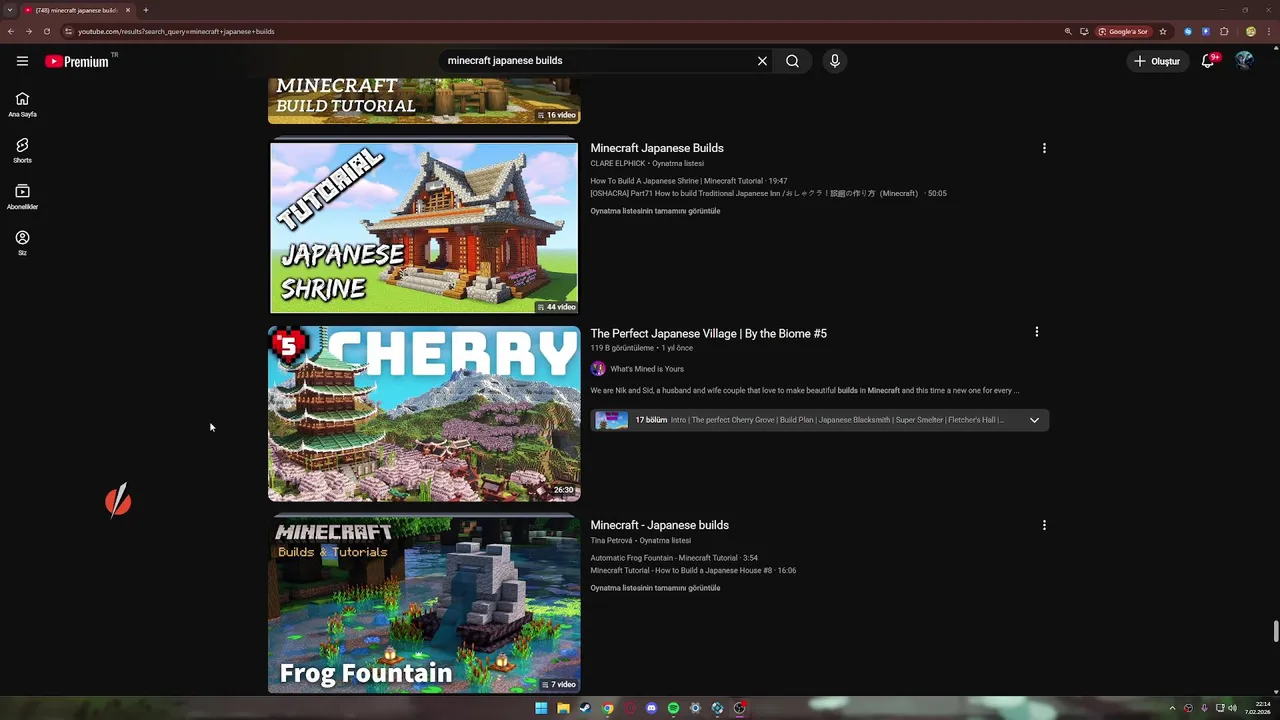This screenshot has width=1280, height=720.
Task: Click the CHERRY village video thumbnail
Action: tap(424, 413)
